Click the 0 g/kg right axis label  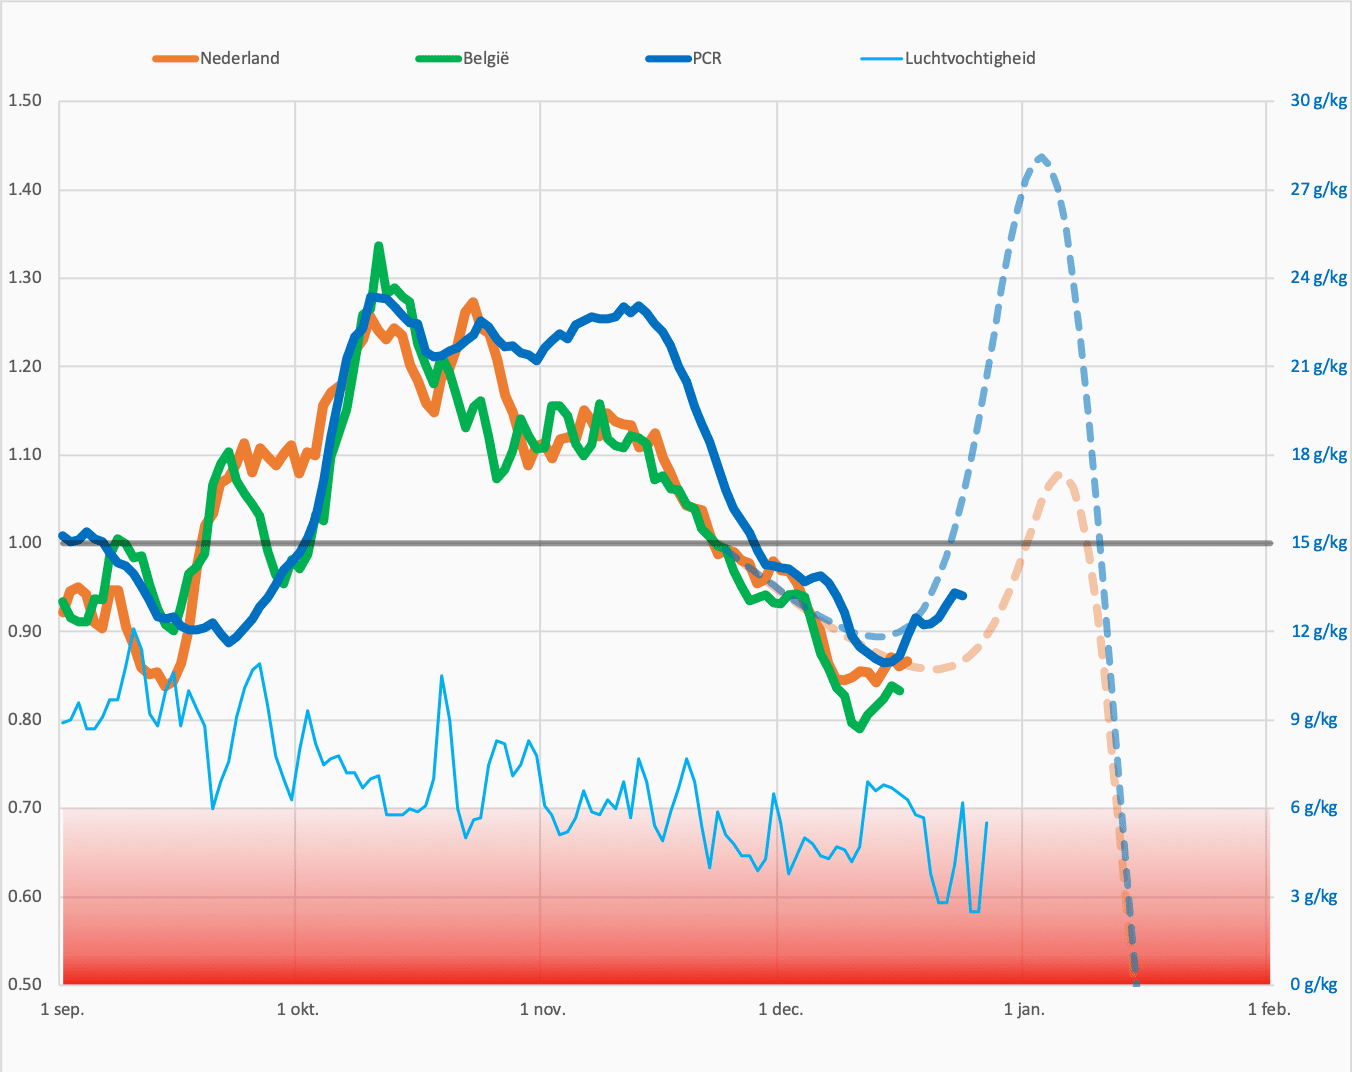click(x=1314, y=985)
